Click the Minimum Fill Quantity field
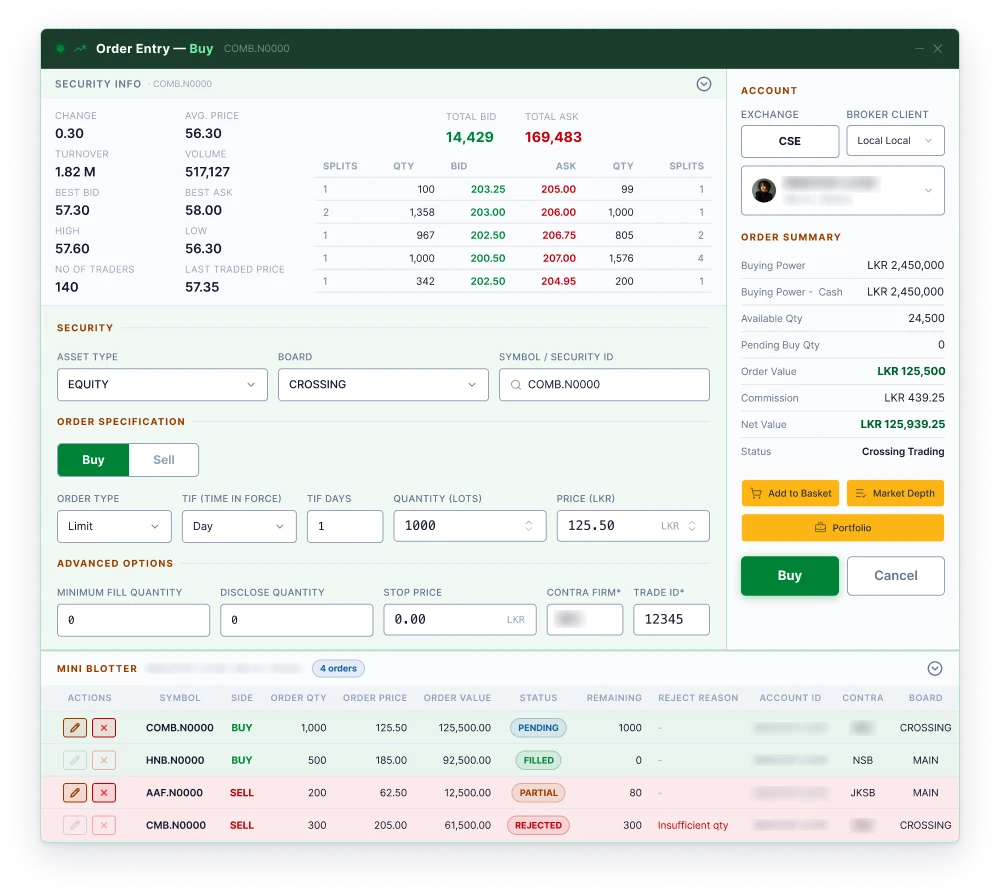Image resolution: width=1000 pixels, height=895 pixels. (133, 620)
